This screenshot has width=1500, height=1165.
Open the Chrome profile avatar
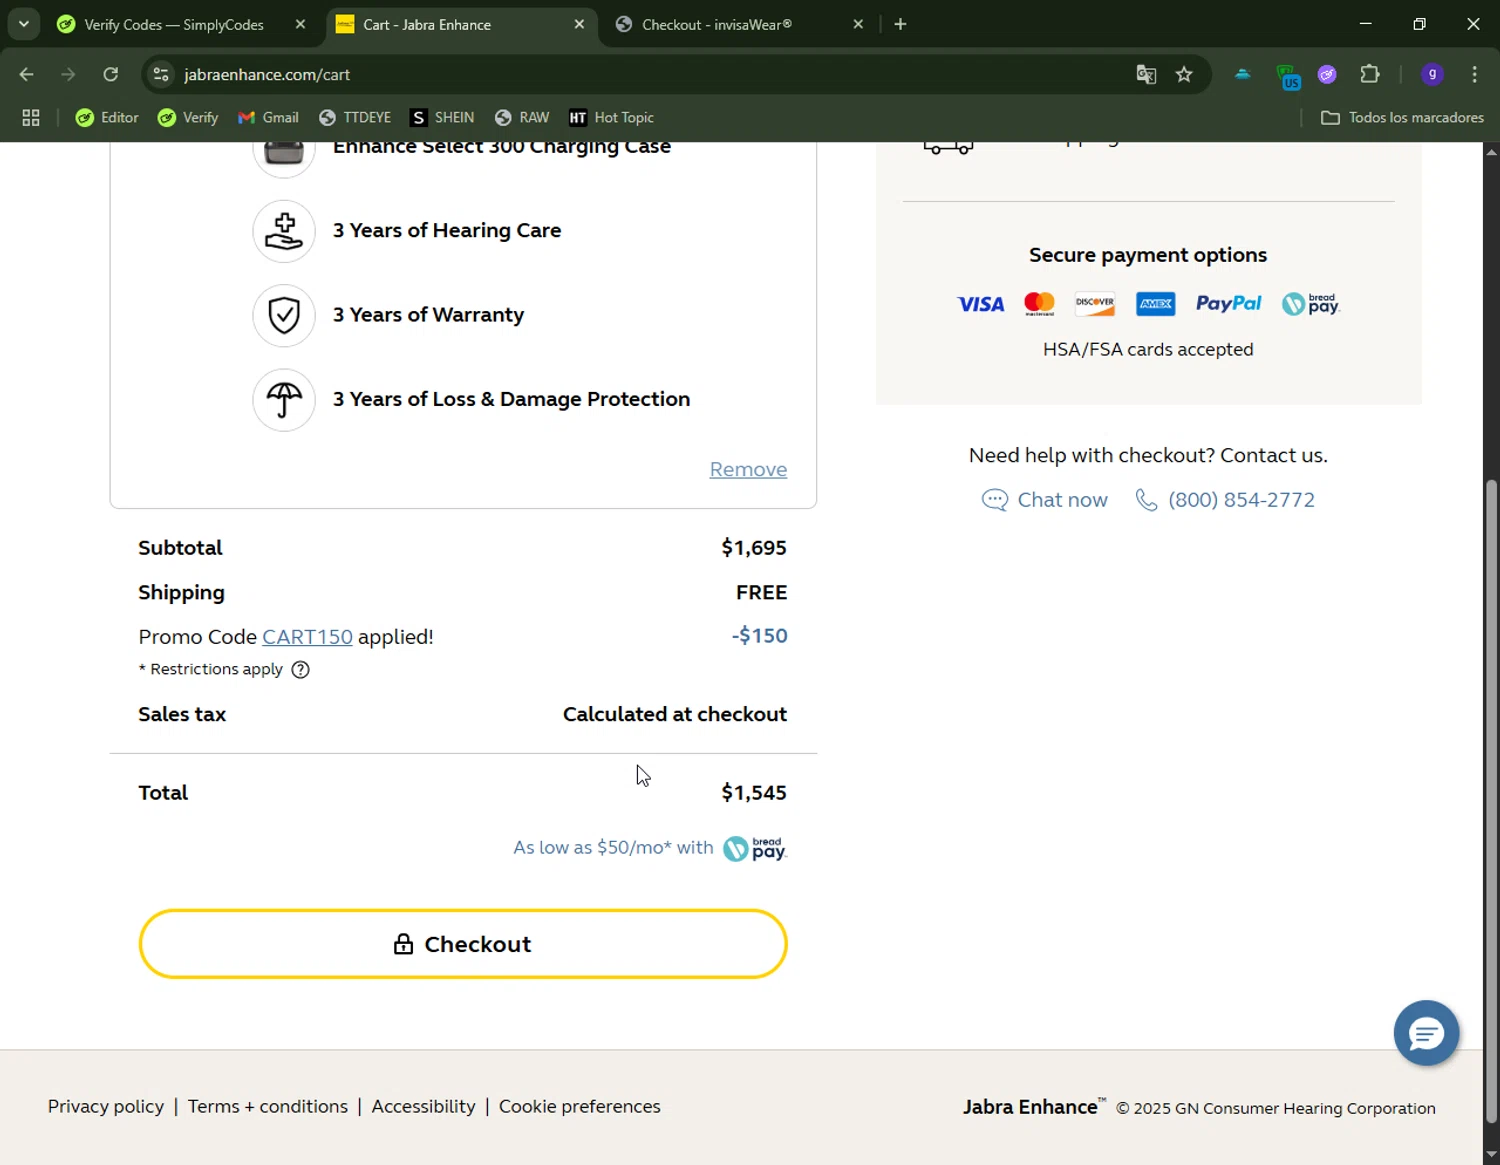click(x=1432, y=74)
